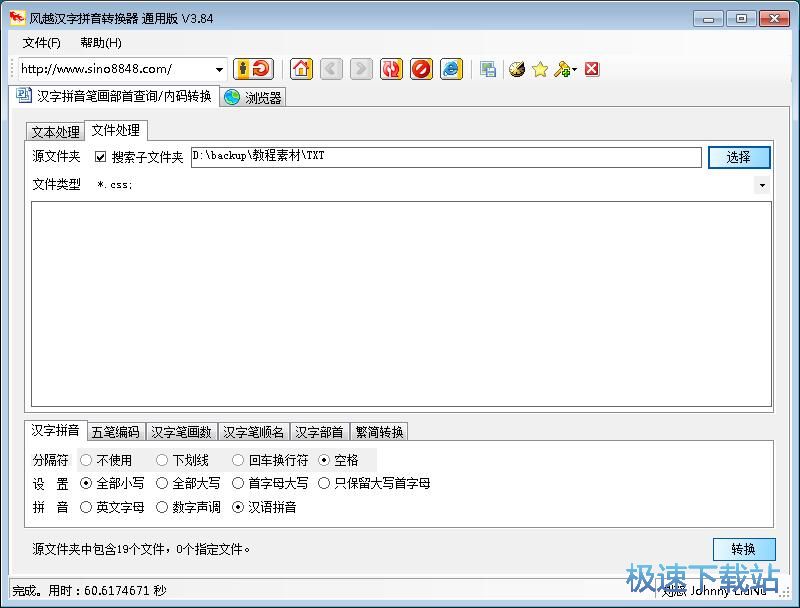The image size is (800, 608).
Task: Click inside the empty file list area
Action: click(401, 304)
